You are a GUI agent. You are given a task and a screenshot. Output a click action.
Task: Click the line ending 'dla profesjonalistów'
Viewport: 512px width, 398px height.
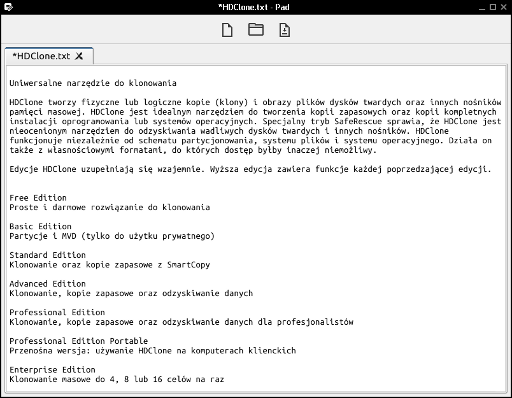click(181, 322)
